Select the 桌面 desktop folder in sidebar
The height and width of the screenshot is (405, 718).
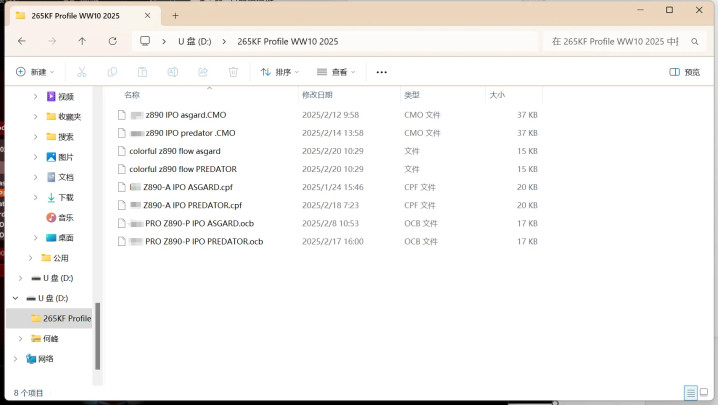[60, 237]
